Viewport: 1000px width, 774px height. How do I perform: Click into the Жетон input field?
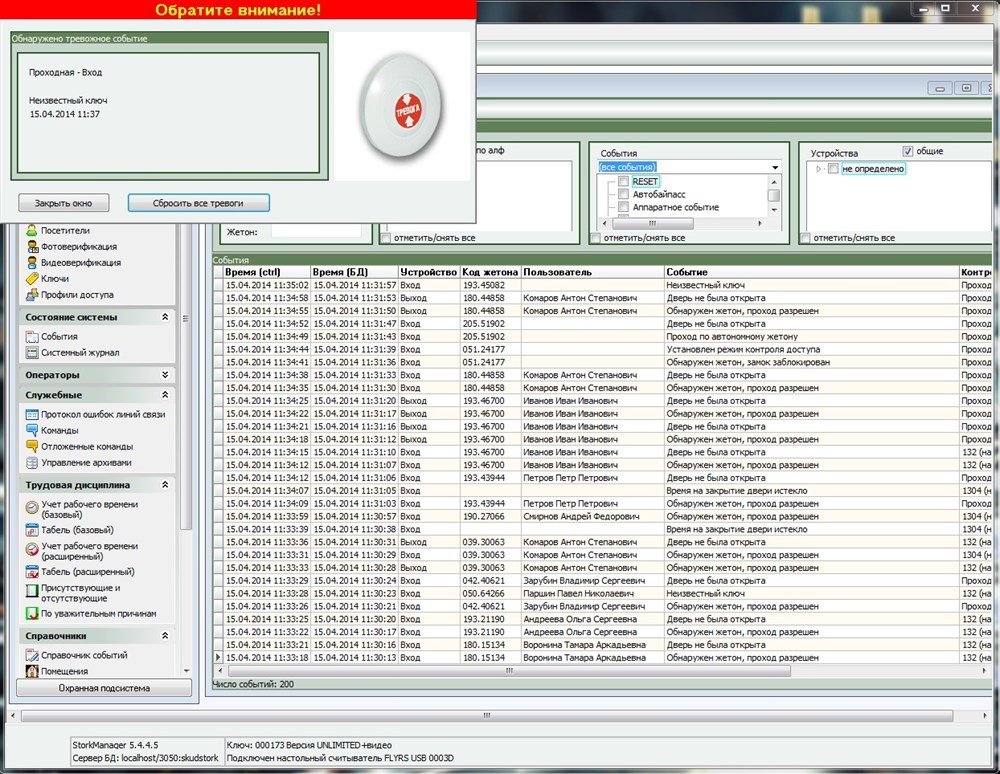(316, 232)
